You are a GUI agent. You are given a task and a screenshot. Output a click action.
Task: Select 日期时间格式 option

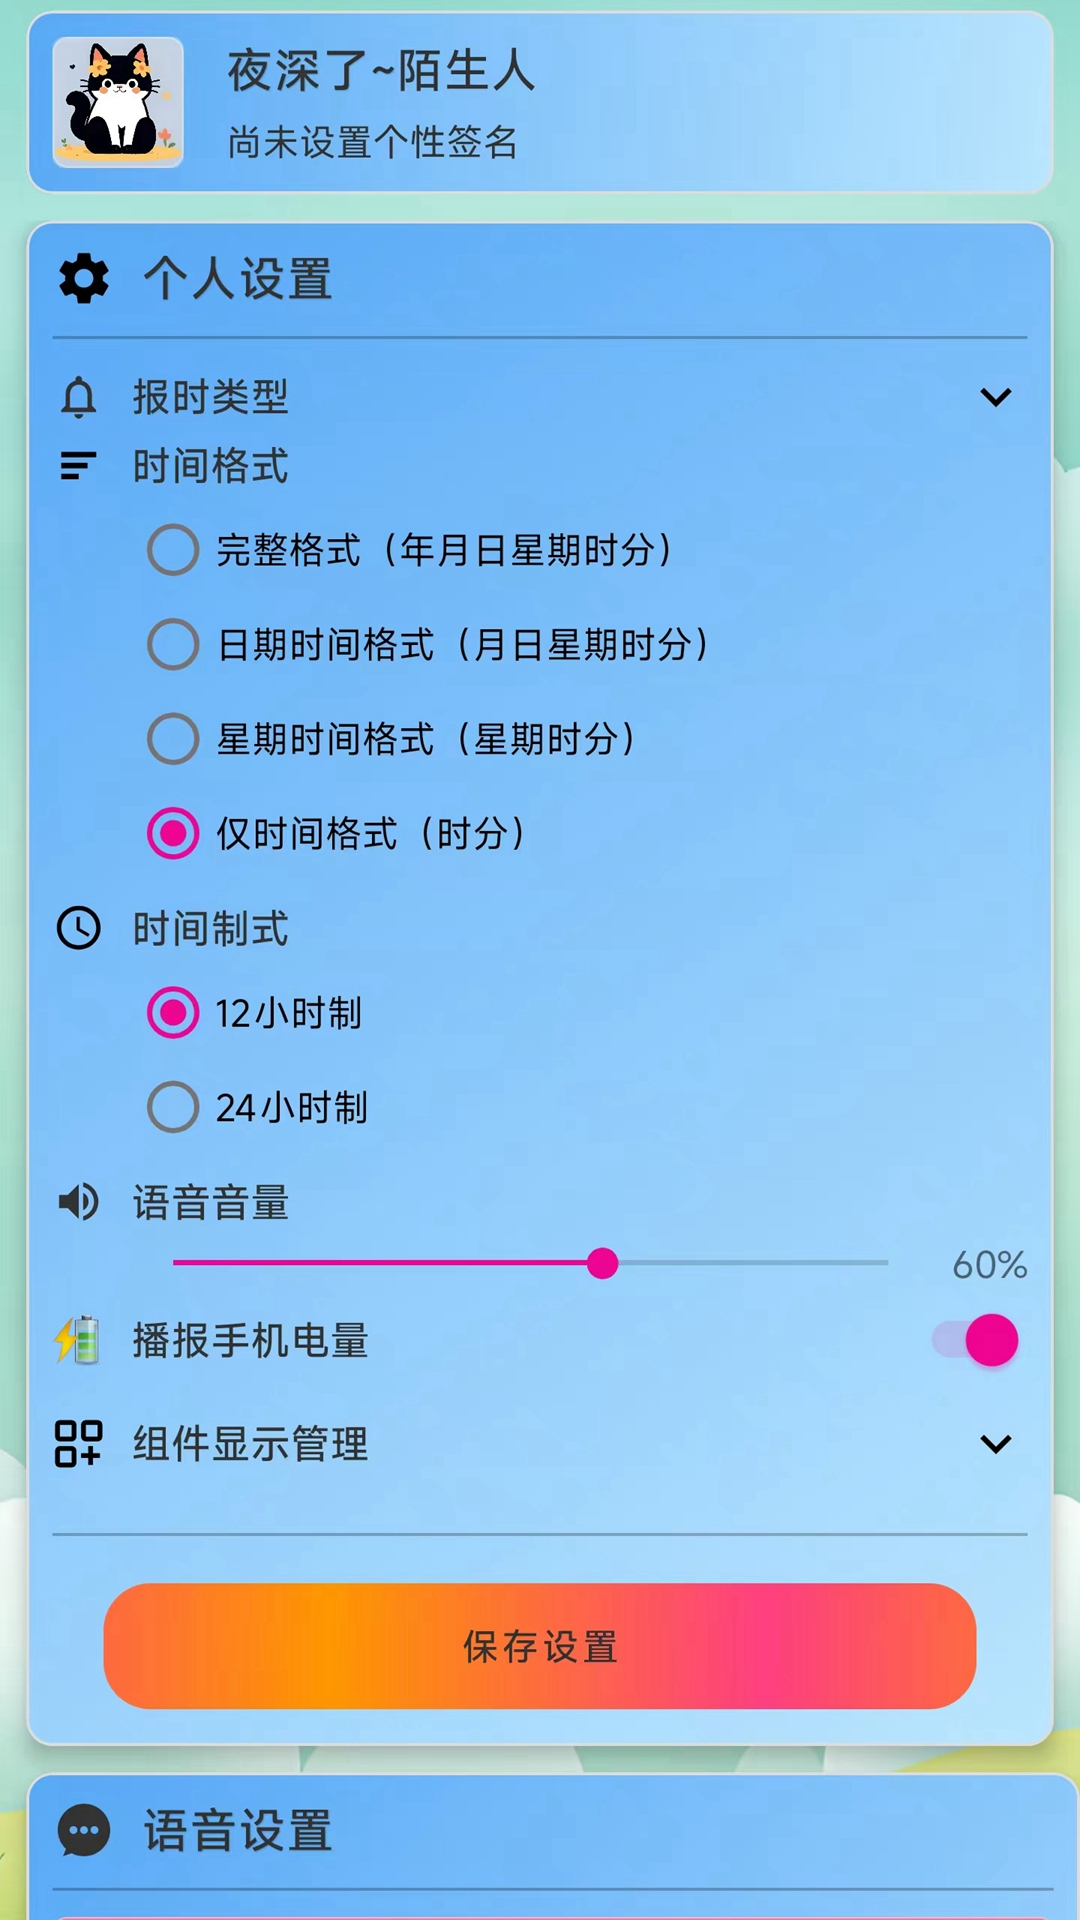172,646
